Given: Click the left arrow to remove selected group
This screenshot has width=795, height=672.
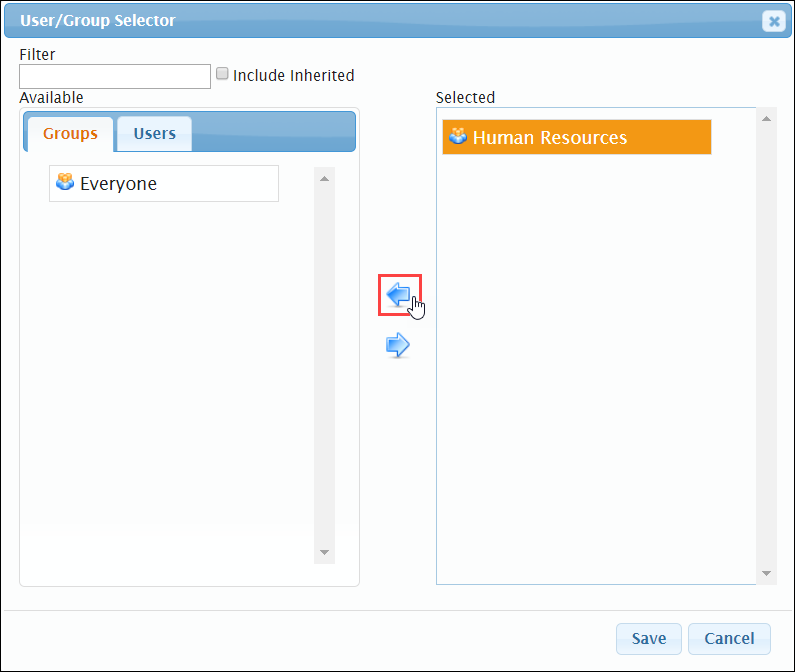Looking at the screenshot, I should point(399,294).
